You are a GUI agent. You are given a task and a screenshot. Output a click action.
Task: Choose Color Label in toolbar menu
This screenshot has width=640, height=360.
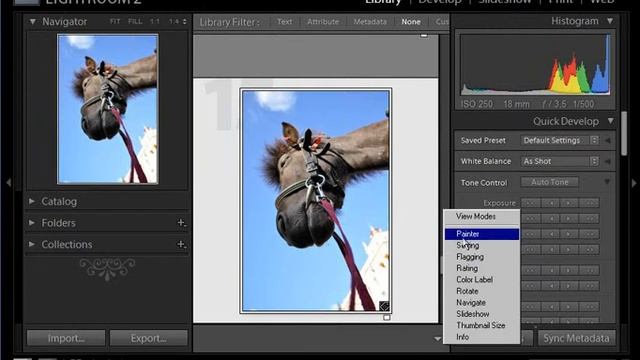482,280
